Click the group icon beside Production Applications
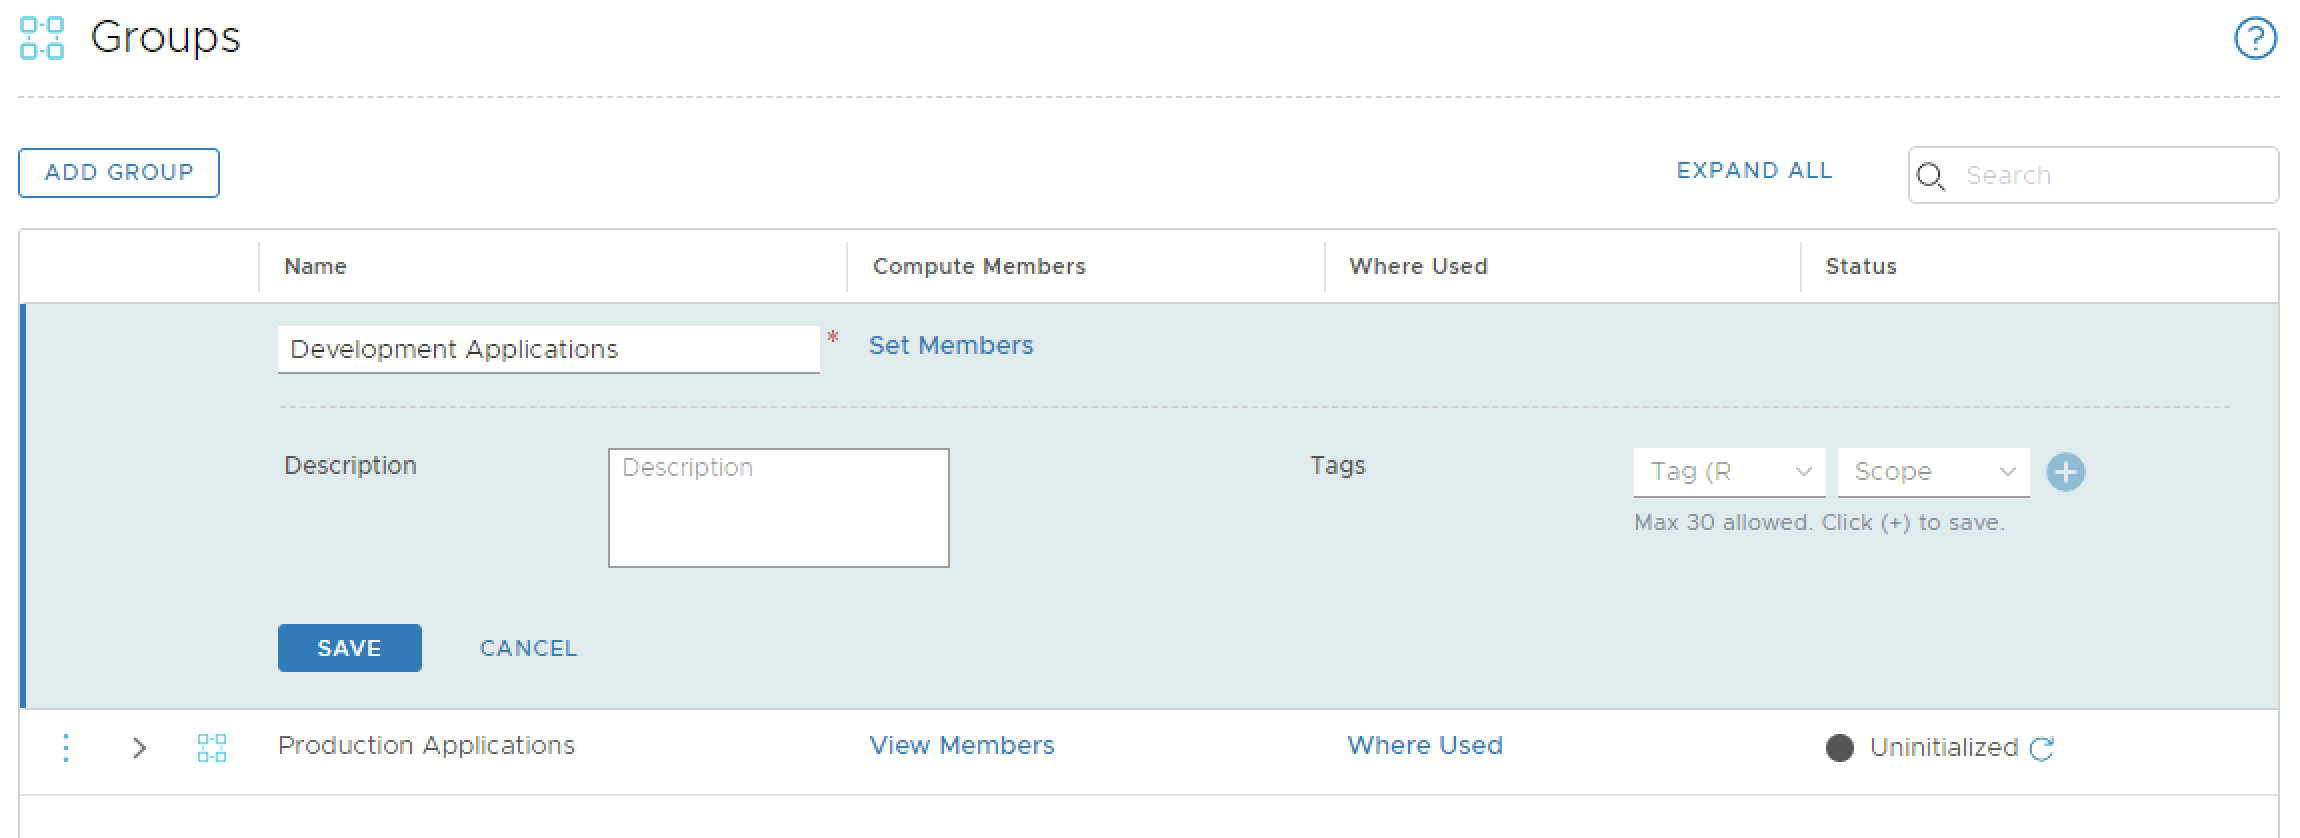This screenshot has width=2300, height=838. [x=211, y=747]
